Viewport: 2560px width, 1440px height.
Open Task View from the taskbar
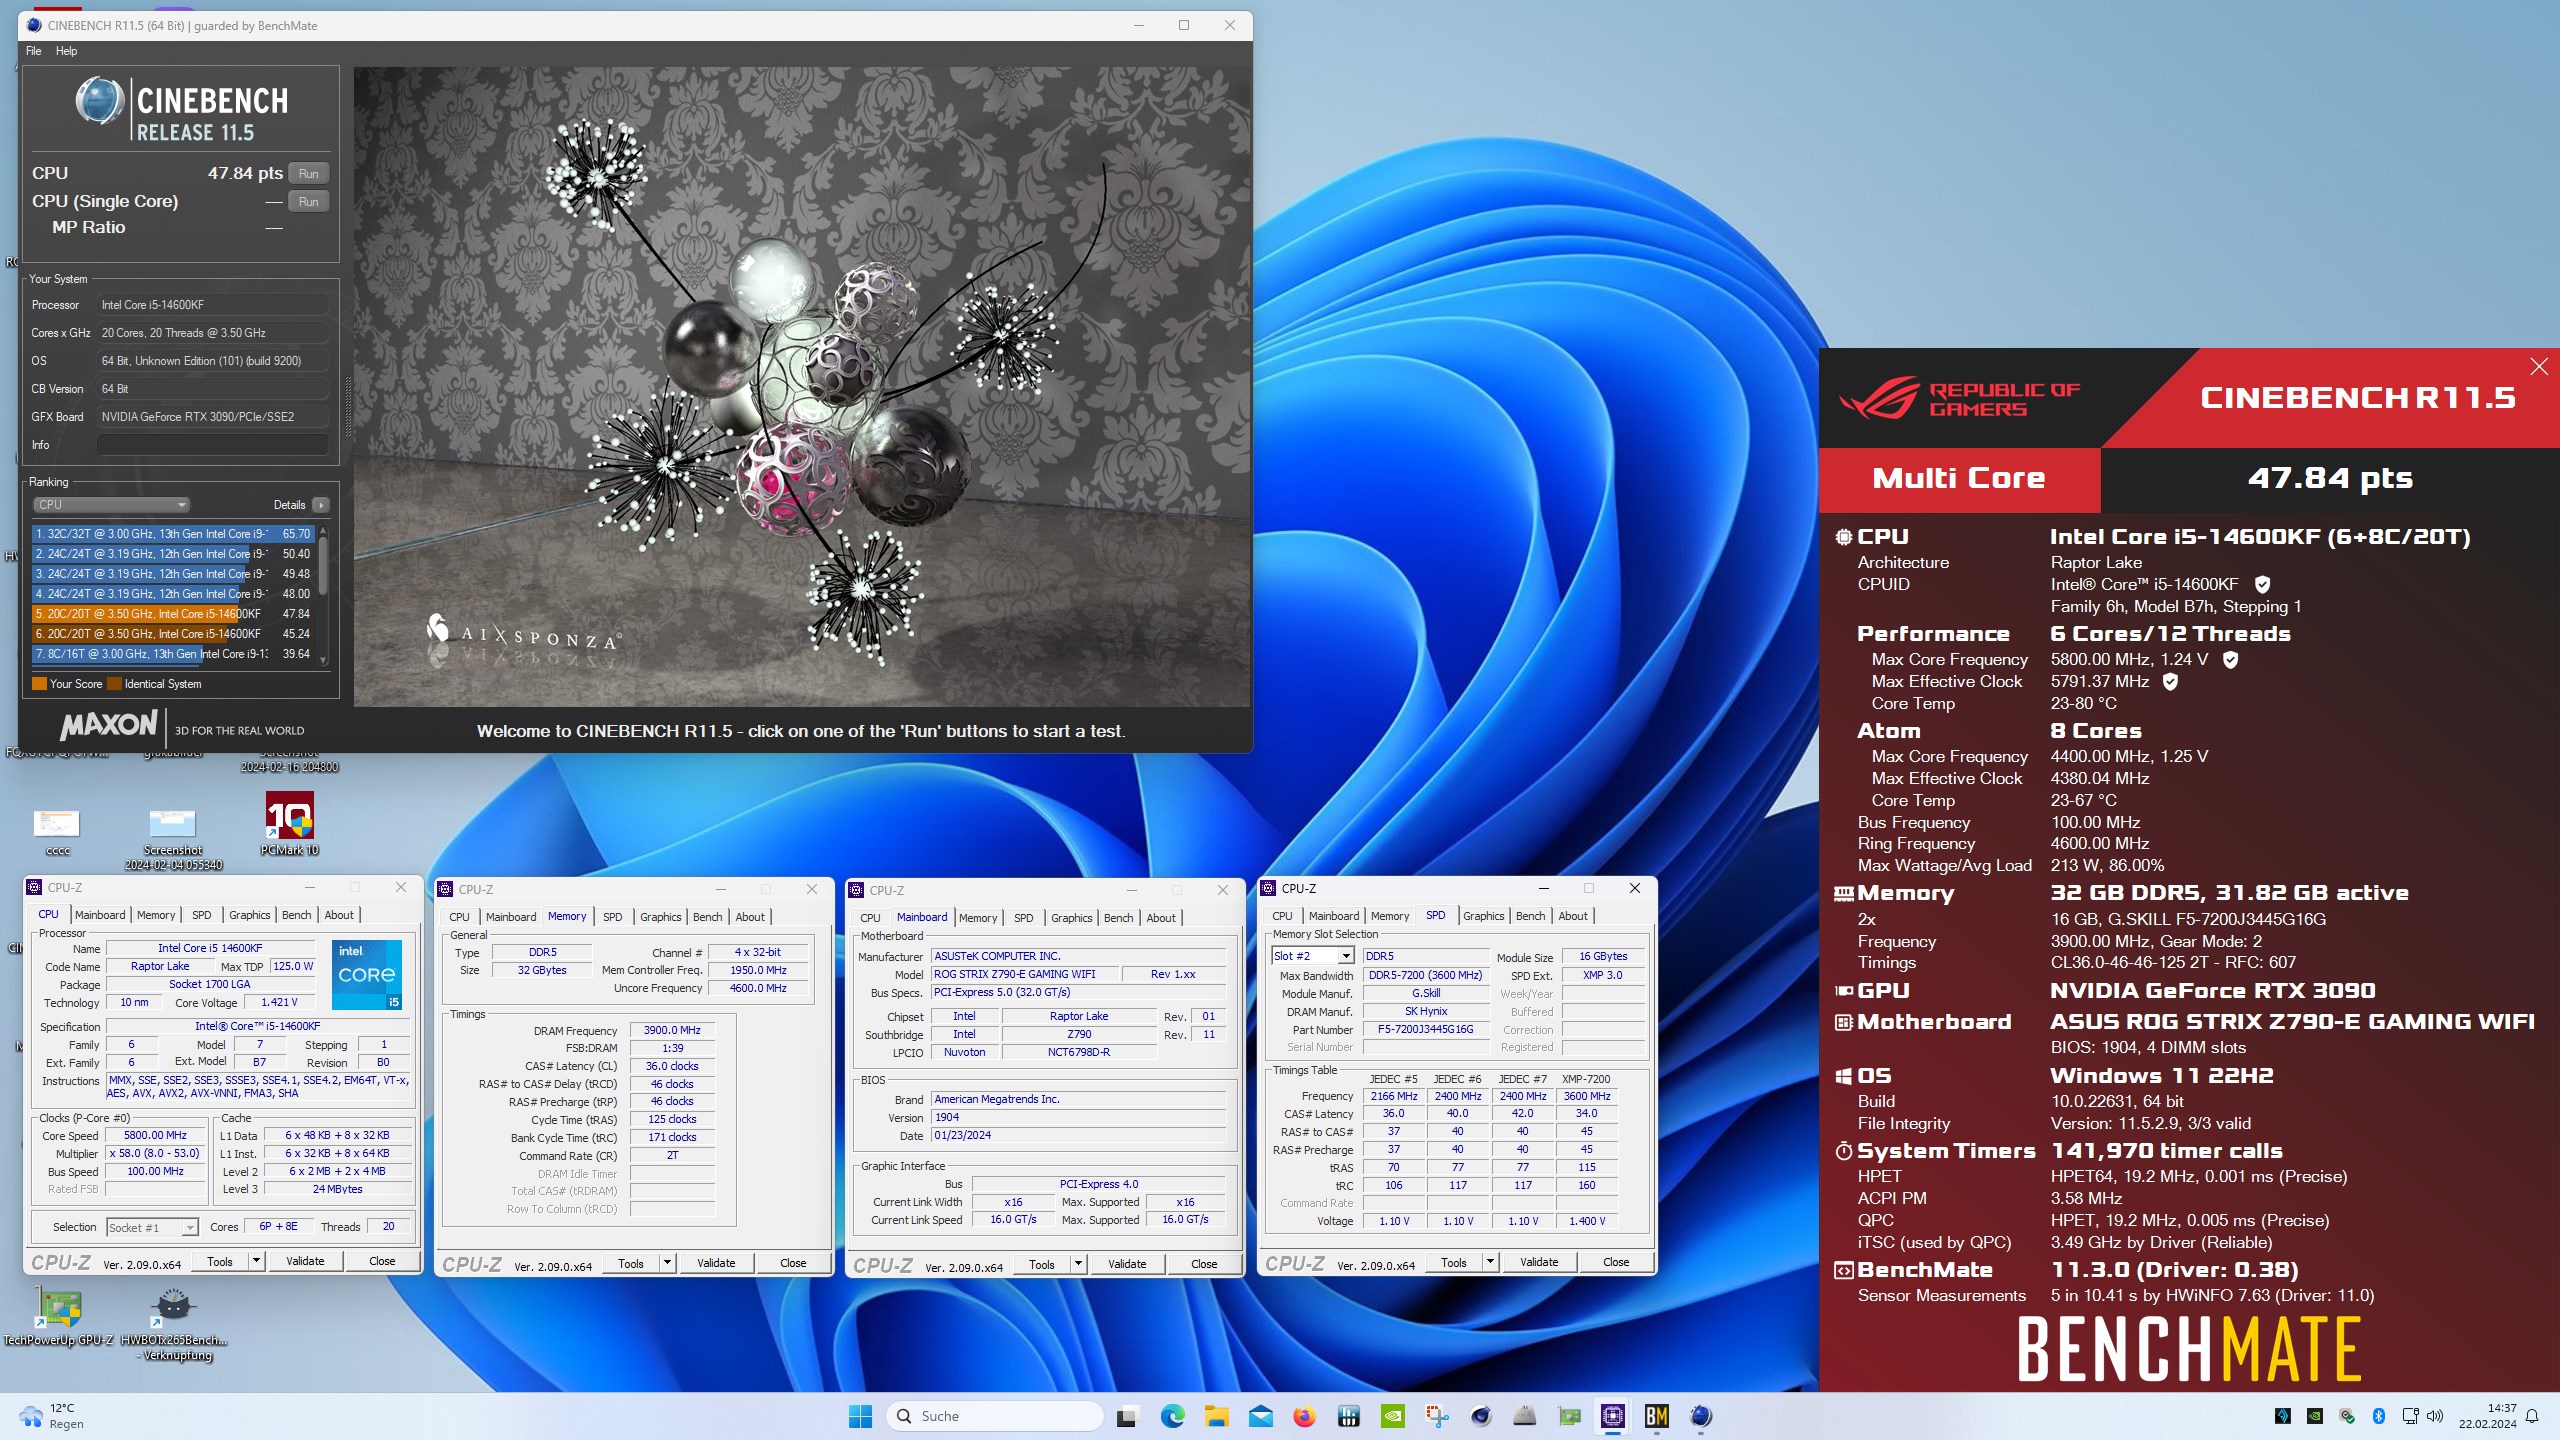coord(1127,1416)
